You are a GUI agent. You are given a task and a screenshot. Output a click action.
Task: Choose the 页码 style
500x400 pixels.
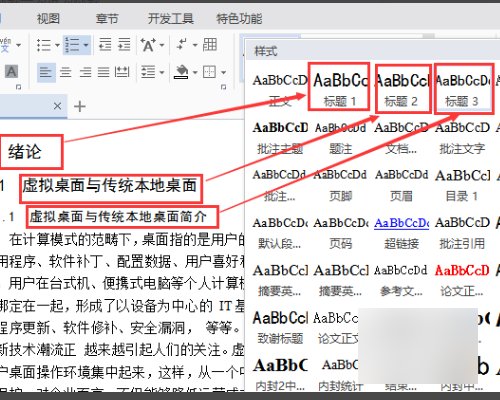point(340,233)
